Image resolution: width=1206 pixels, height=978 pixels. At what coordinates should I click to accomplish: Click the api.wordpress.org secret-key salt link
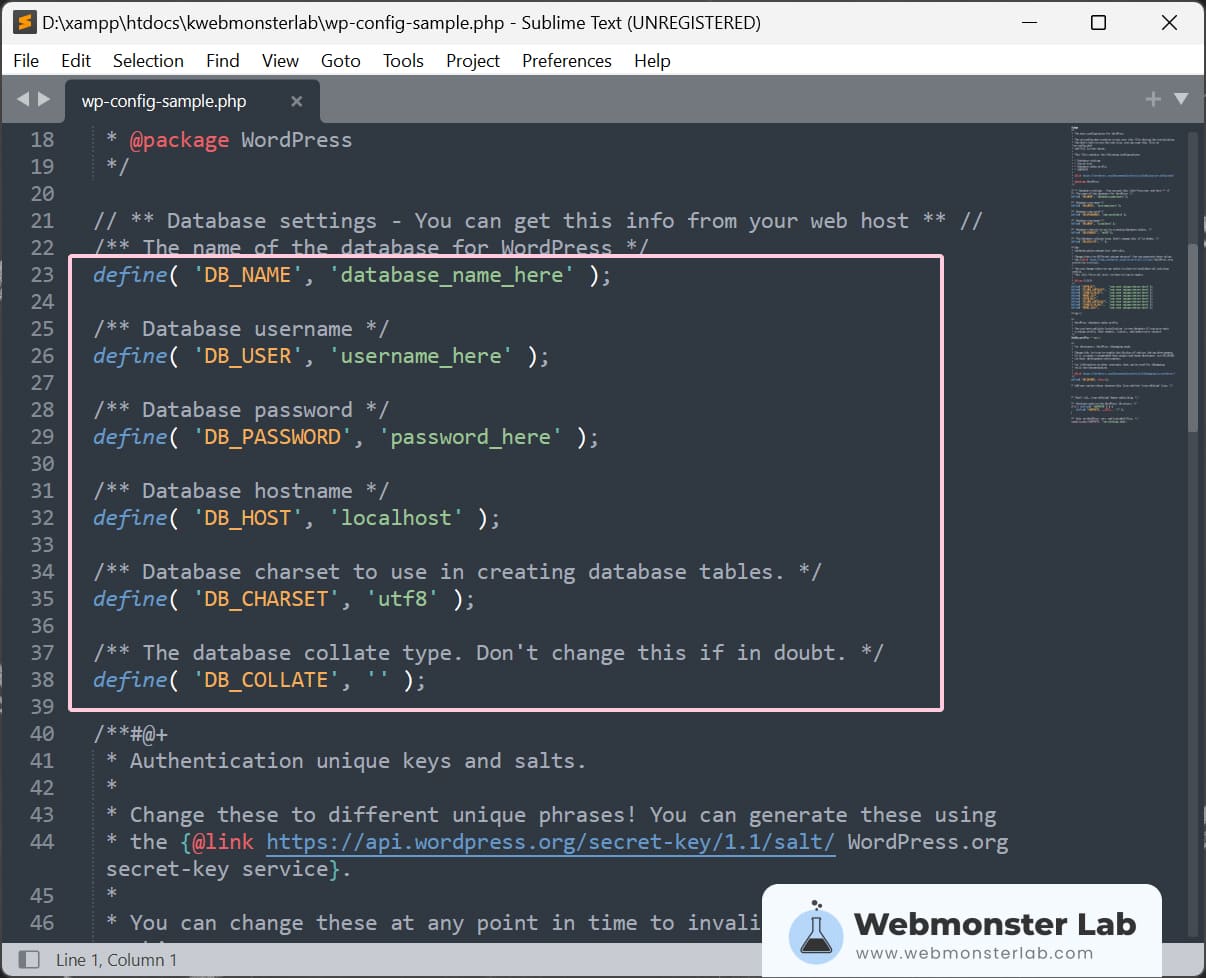pos(550,842)
